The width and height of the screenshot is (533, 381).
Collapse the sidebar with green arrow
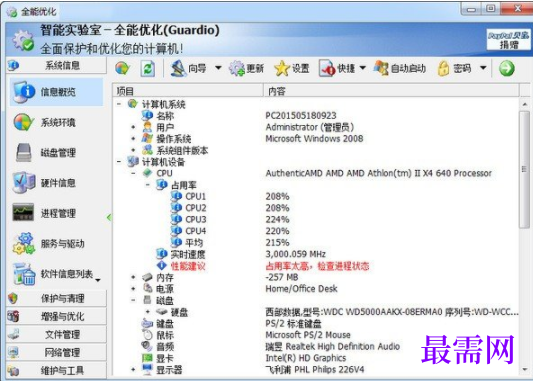[x=109, y=217]
